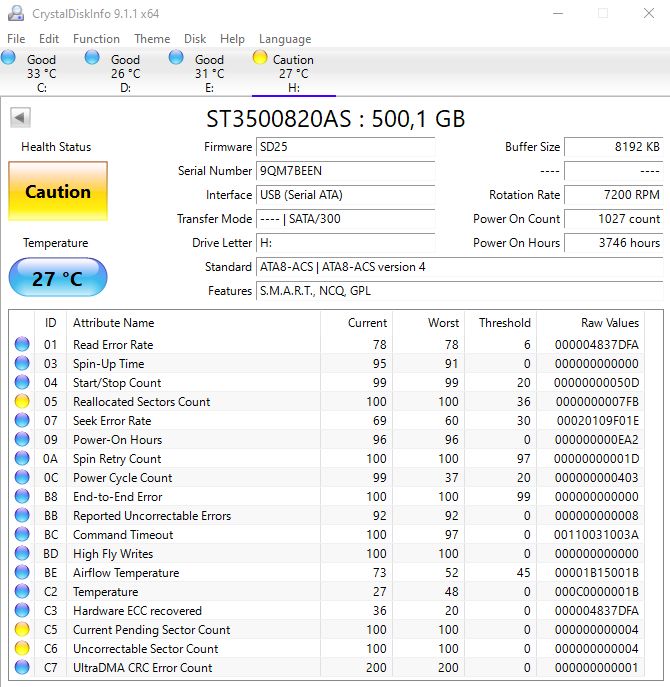
Task: Click the status orb for Seek Error Rate
Action: click(x=22, y=421)
